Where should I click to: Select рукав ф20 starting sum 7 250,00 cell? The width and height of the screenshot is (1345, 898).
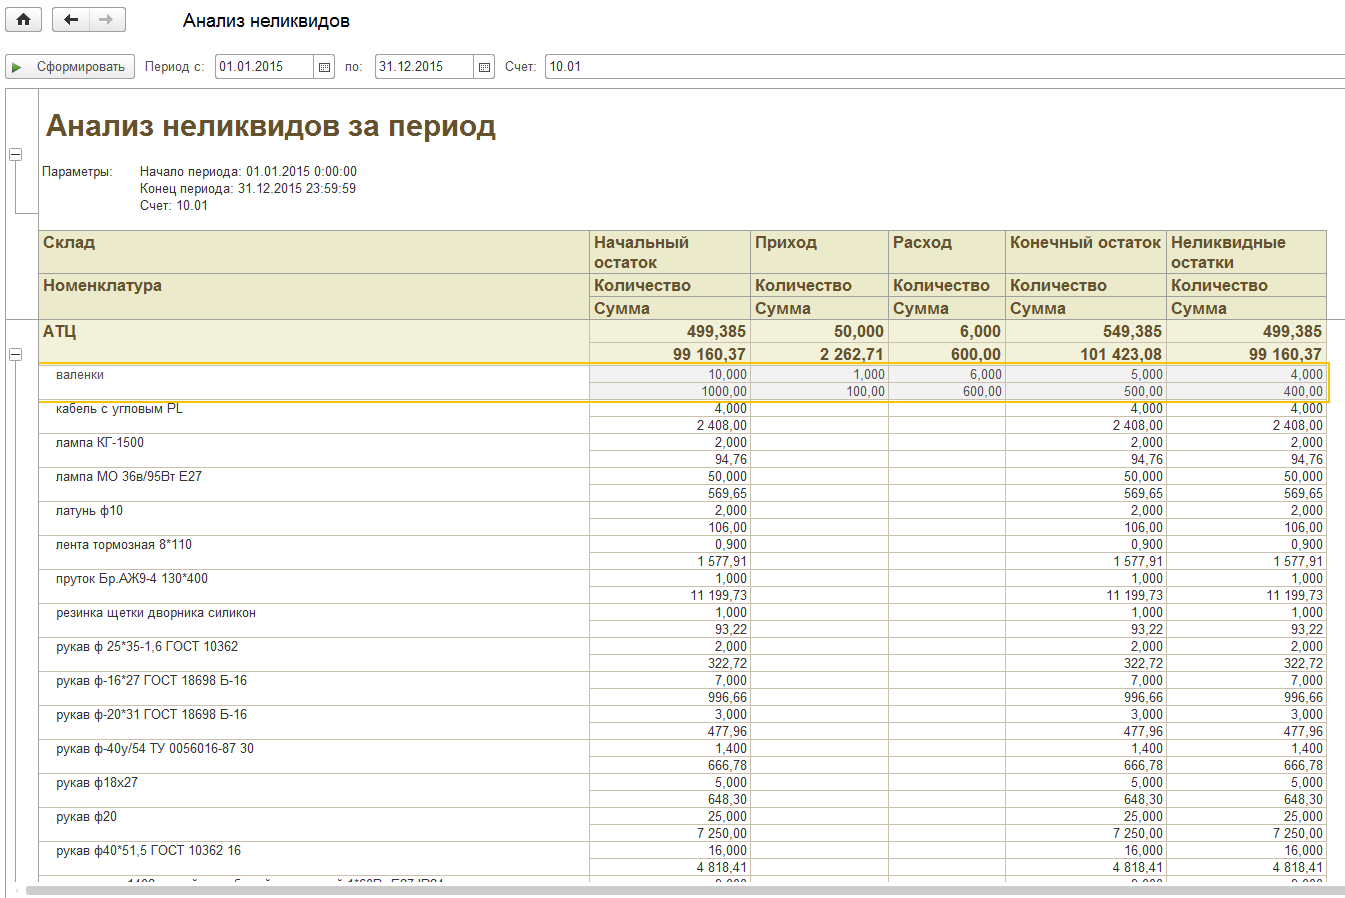670,834
